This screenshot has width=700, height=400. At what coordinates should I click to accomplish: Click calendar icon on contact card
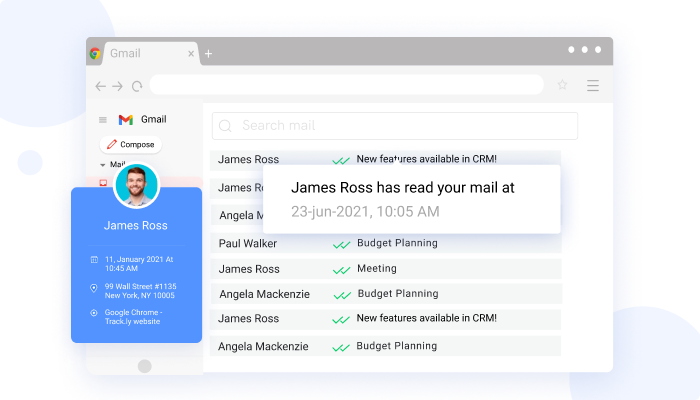pyautogui.click(x=94, y=259)
